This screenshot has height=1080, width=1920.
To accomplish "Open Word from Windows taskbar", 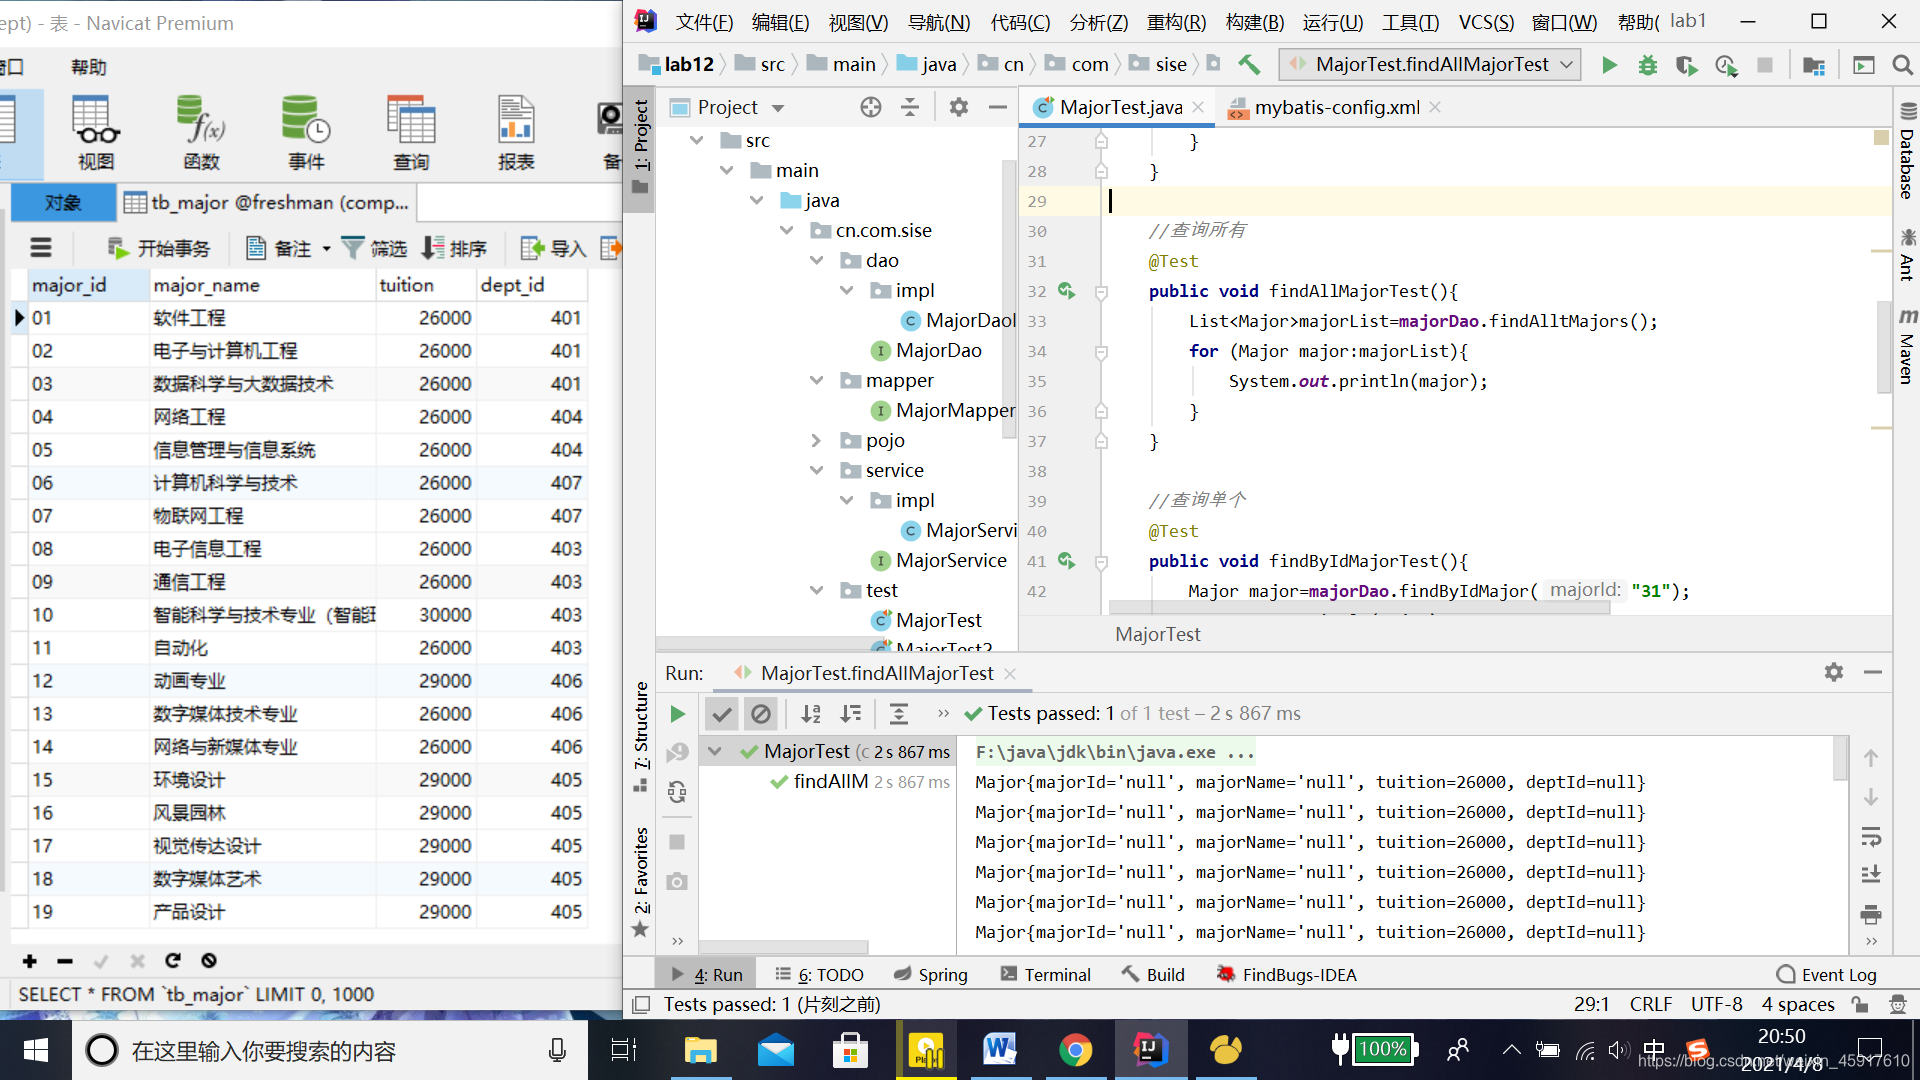I will [999, 1051].
